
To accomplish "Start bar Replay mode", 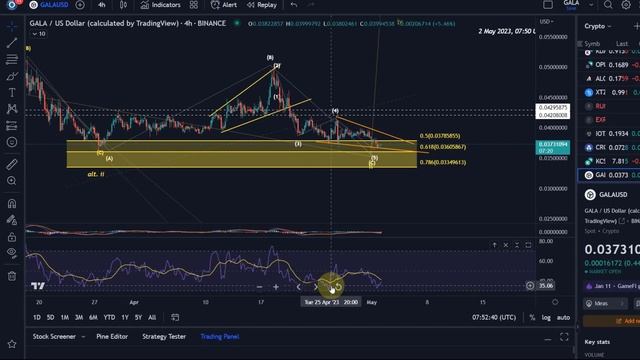I will click(262, 5).
